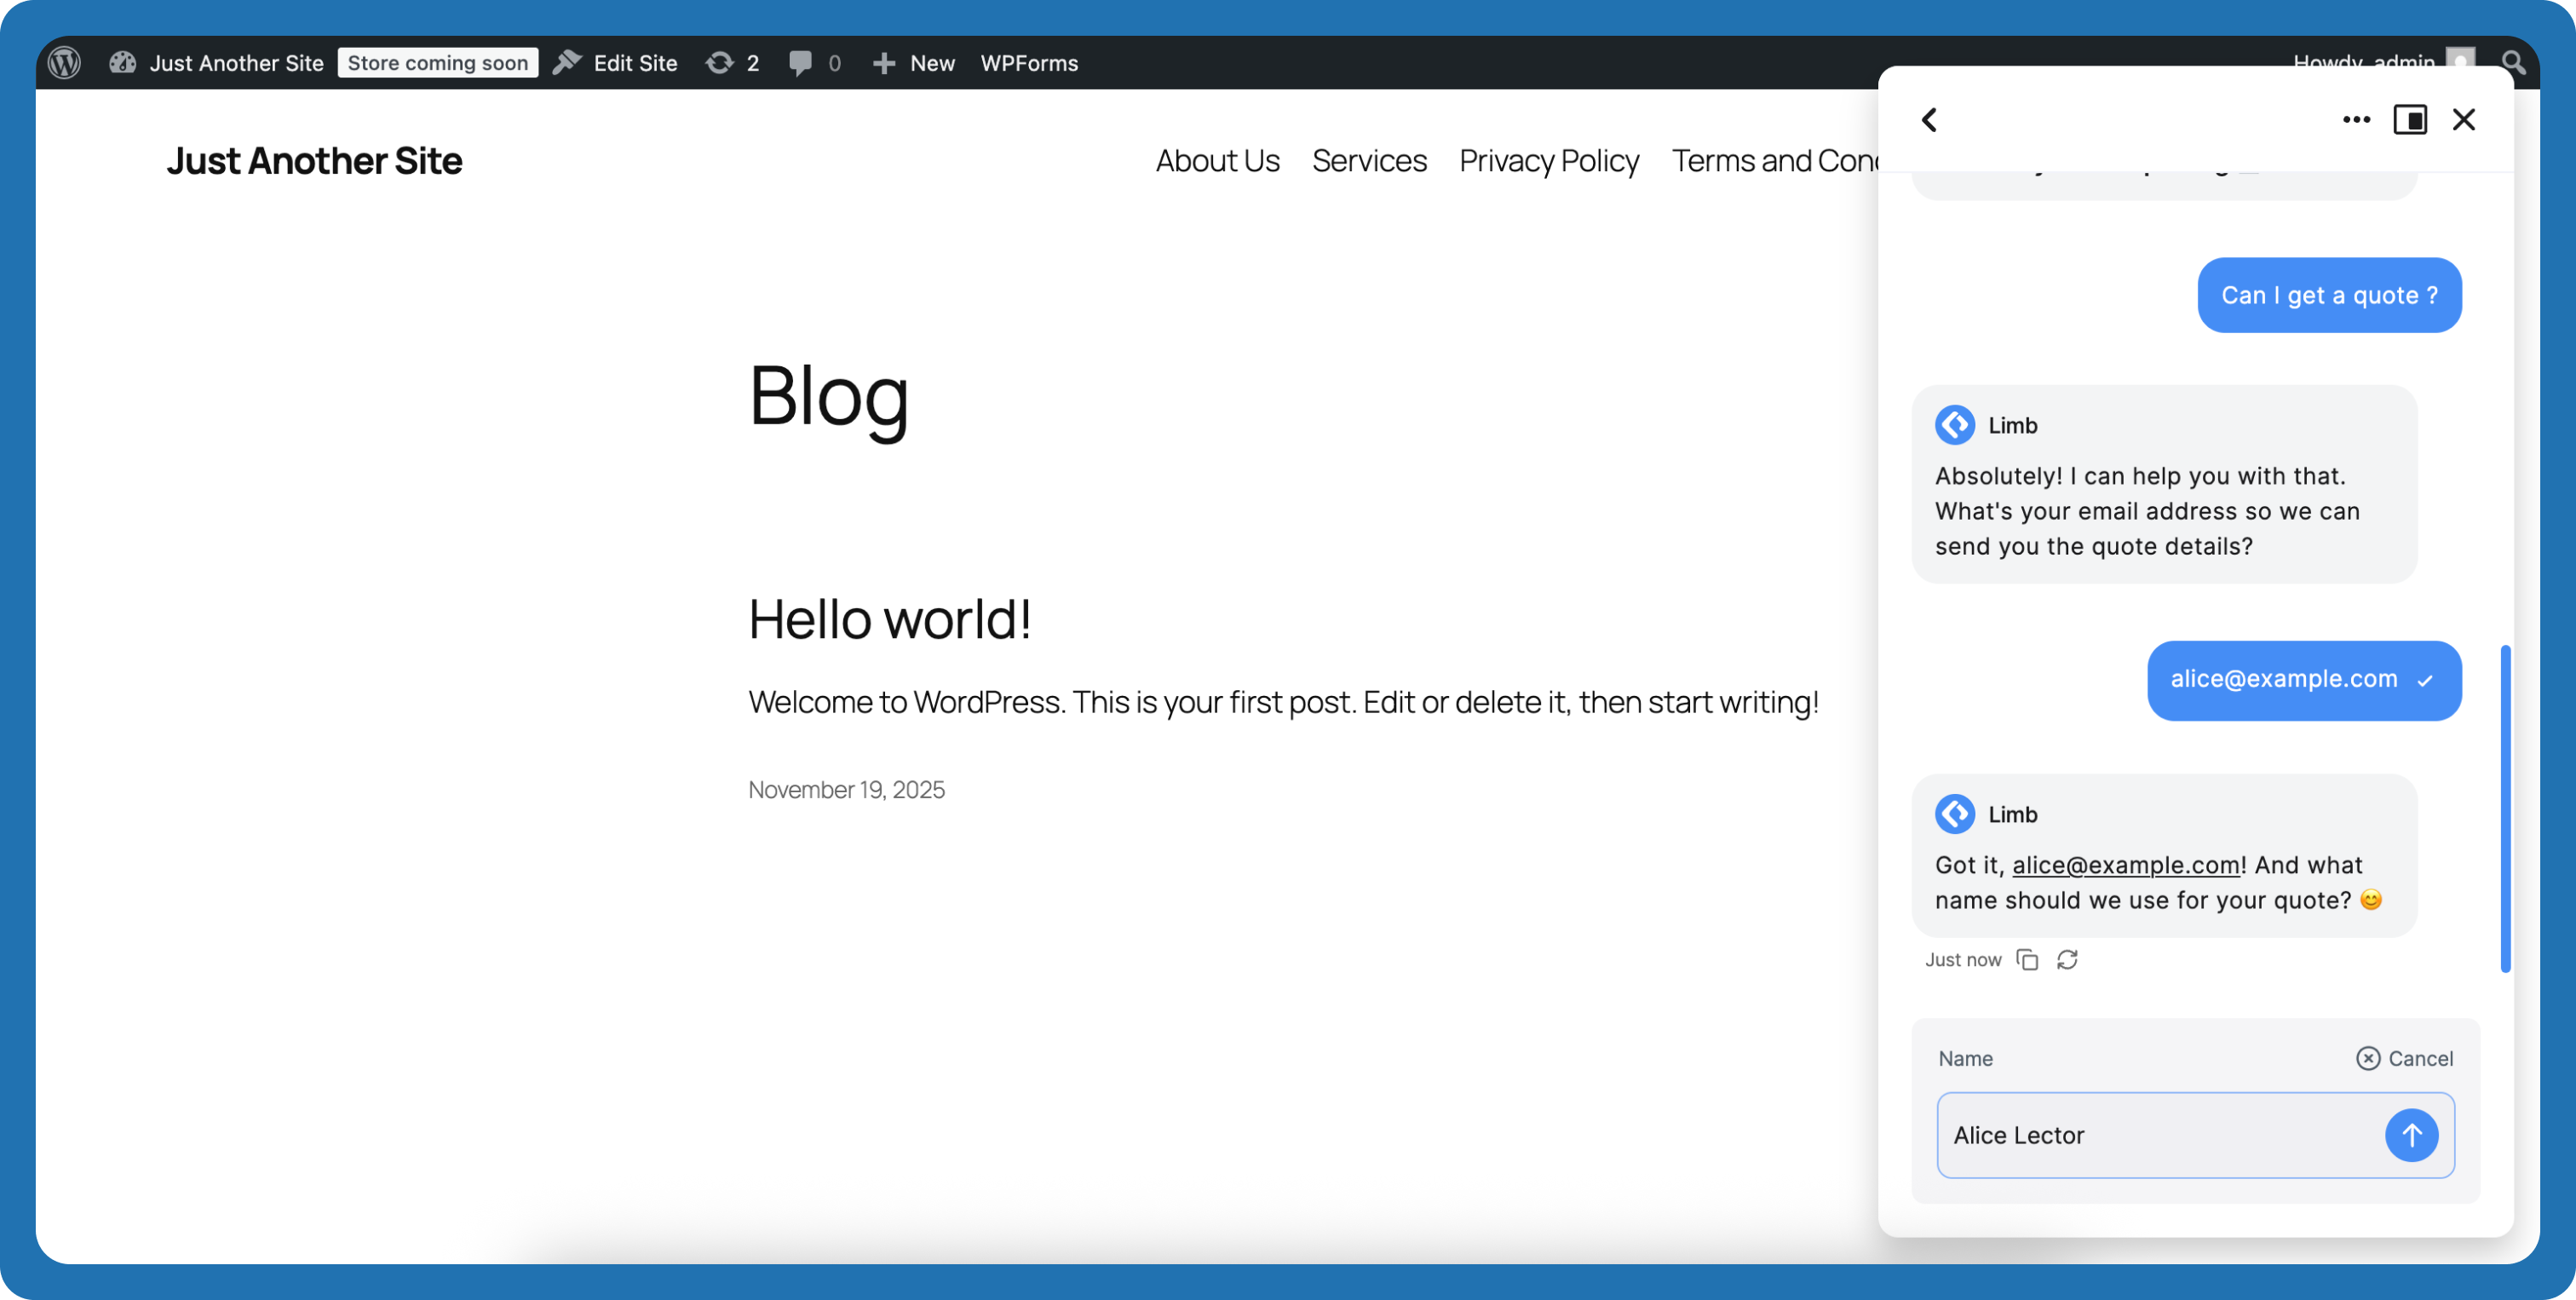Expand the New content menu

[x=913, y=62]
